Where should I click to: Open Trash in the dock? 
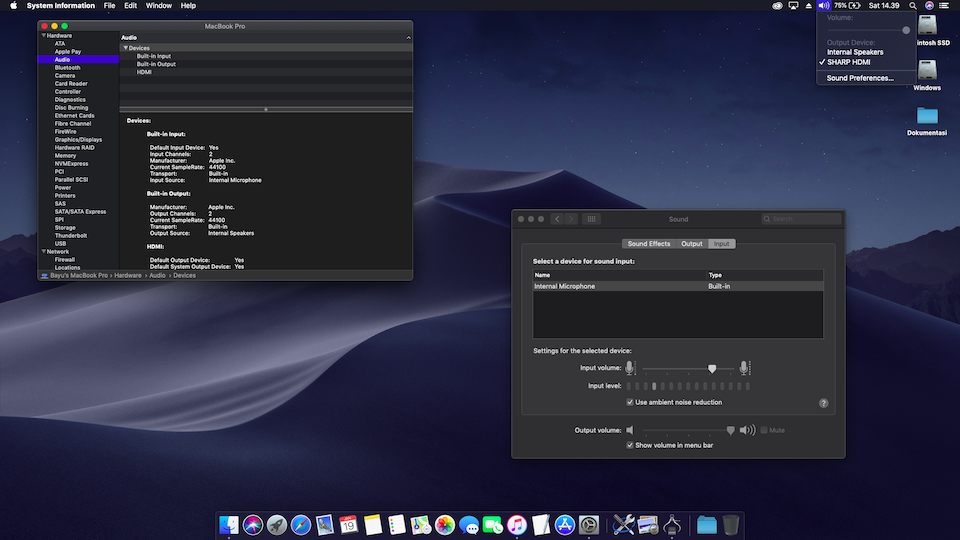click(731, 525)
